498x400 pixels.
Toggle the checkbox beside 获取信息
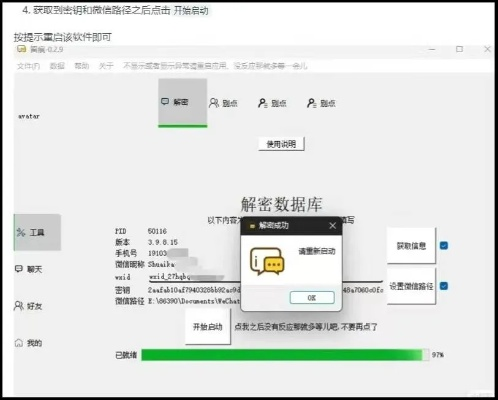coord(444,246)
